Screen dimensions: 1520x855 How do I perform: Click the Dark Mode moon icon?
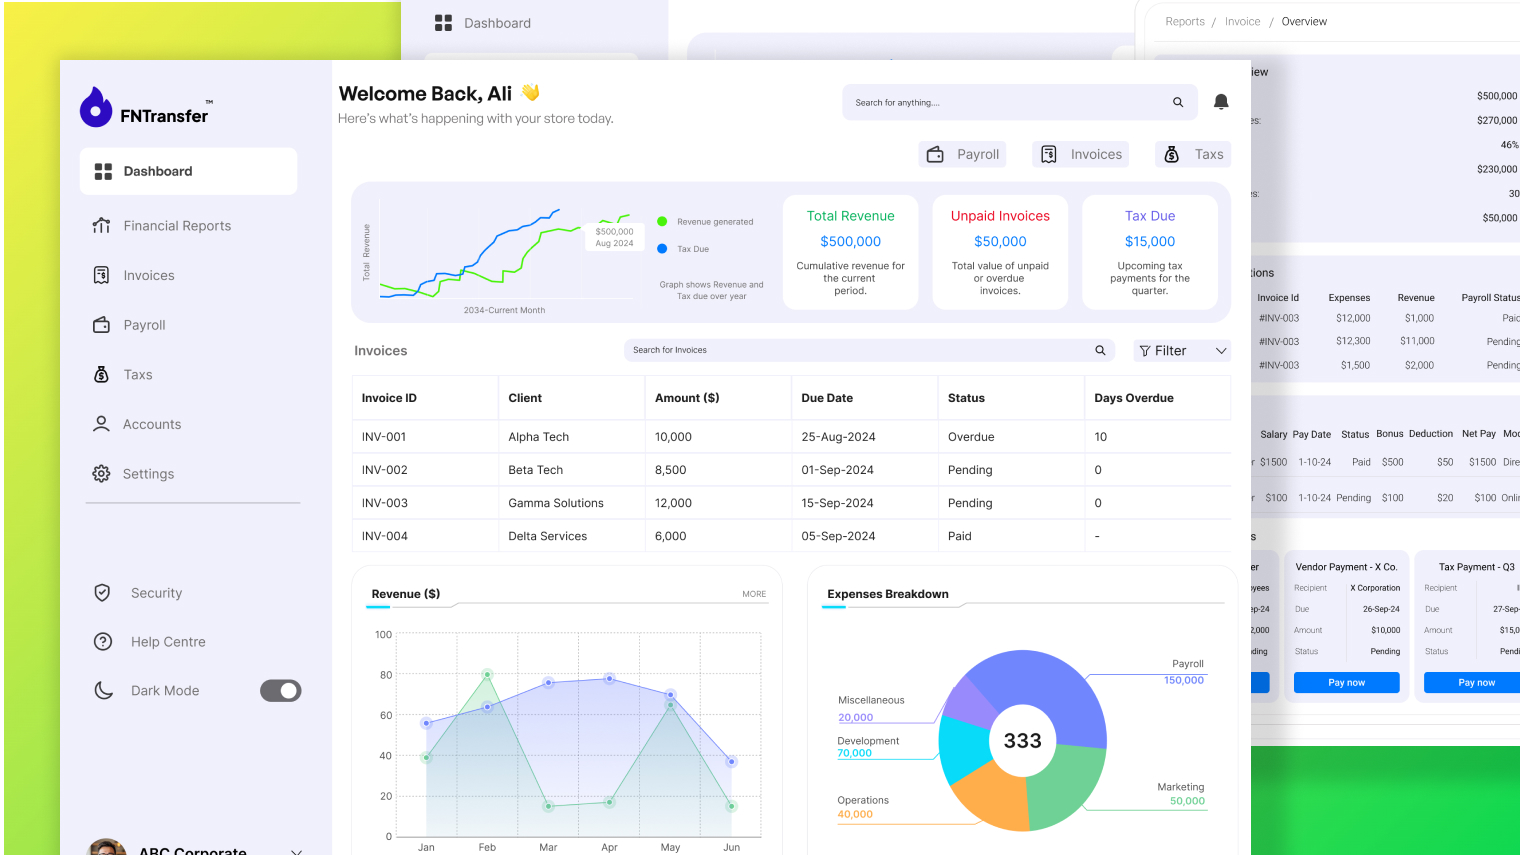pos(103,690)
